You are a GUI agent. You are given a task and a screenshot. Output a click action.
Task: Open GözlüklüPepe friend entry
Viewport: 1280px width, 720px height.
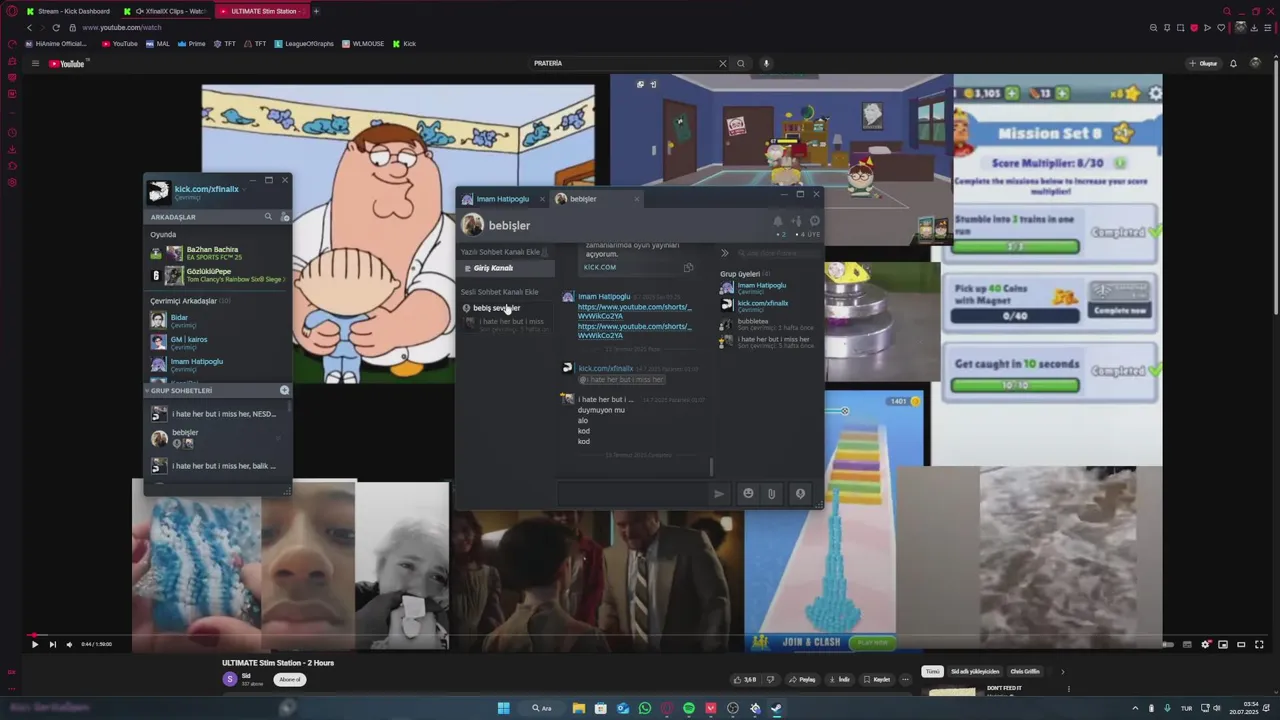[217, 275]
